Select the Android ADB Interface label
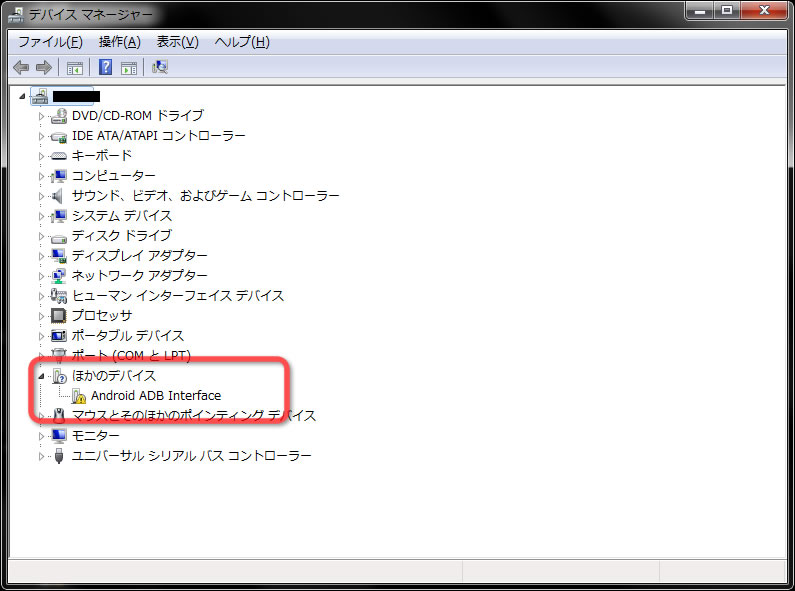 coord(156,395)
